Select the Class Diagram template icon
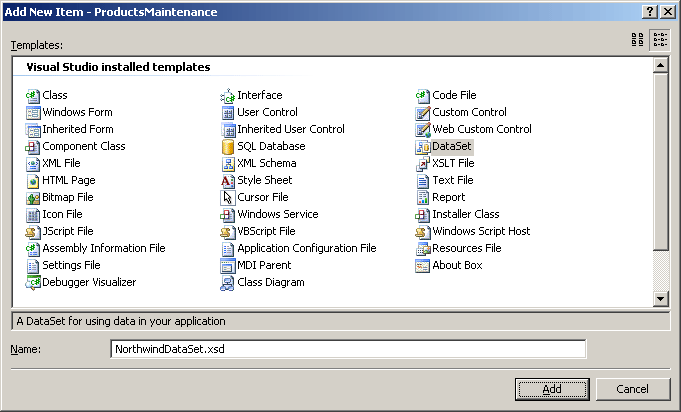The height and width of the screenshot is (412, 681). 228,282
